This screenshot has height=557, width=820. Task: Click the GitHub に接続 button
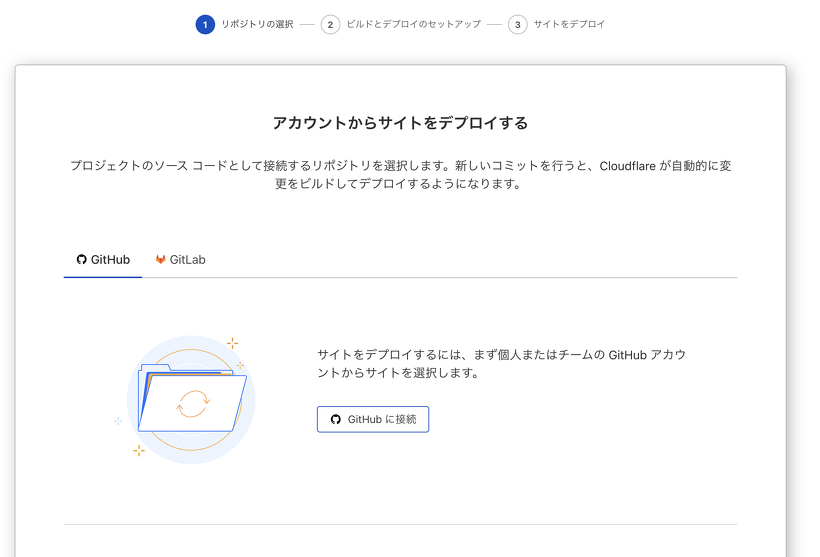[x=373, y=419]
